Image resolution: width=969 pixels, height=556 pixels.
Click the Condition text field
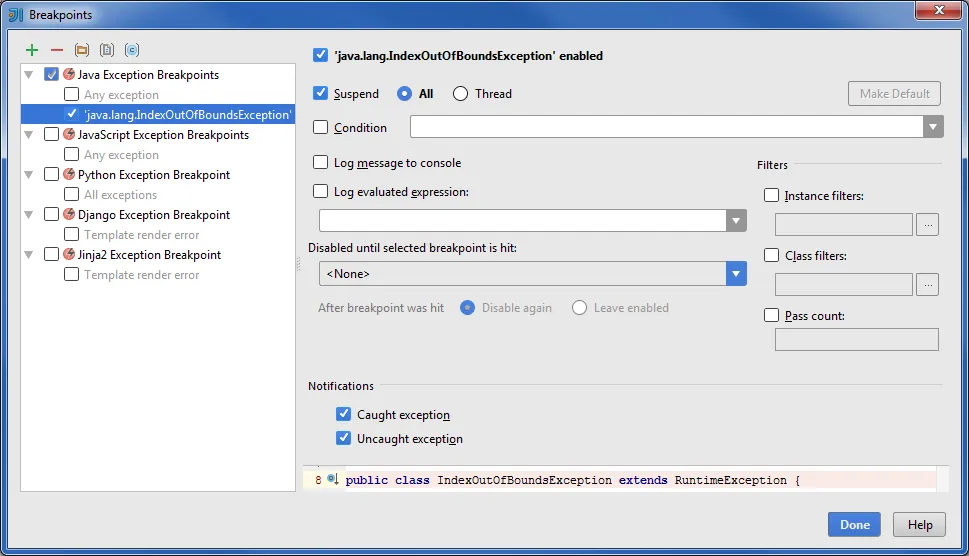pos(667,127)
